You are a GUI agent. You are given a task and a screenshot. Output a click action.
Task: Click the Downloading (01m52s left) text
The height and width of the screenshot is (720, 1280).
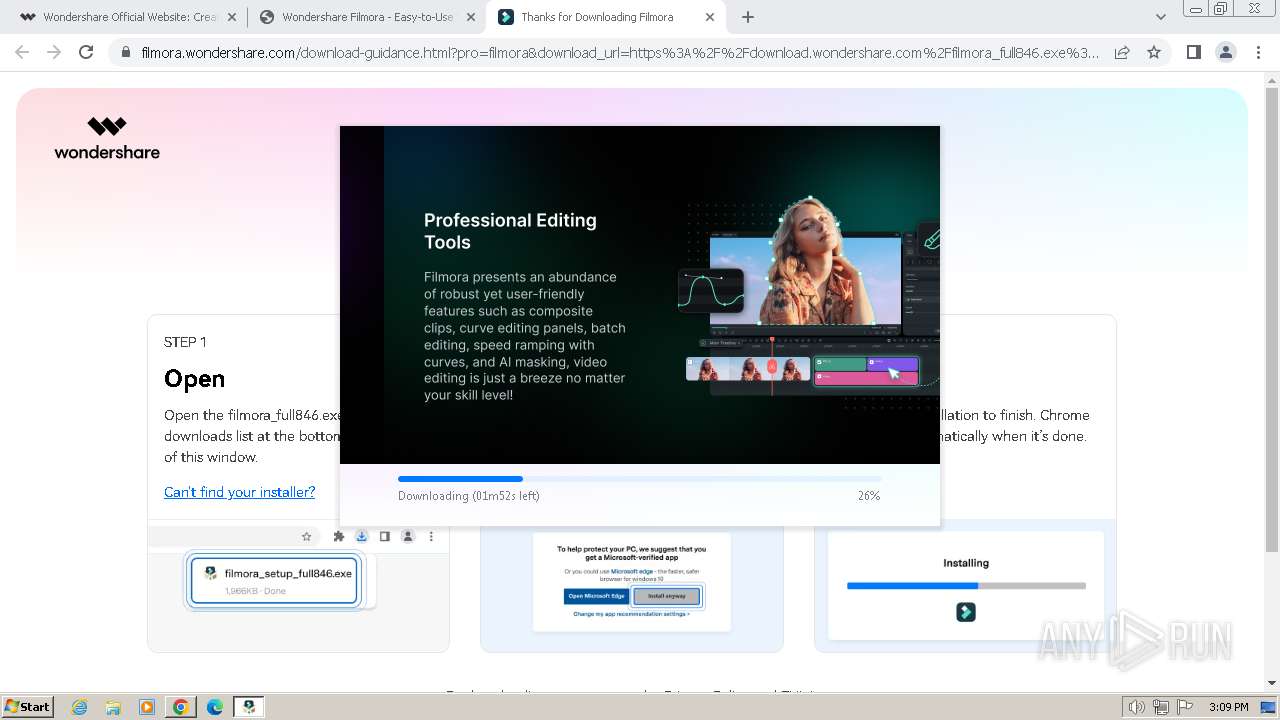[469, 496]
